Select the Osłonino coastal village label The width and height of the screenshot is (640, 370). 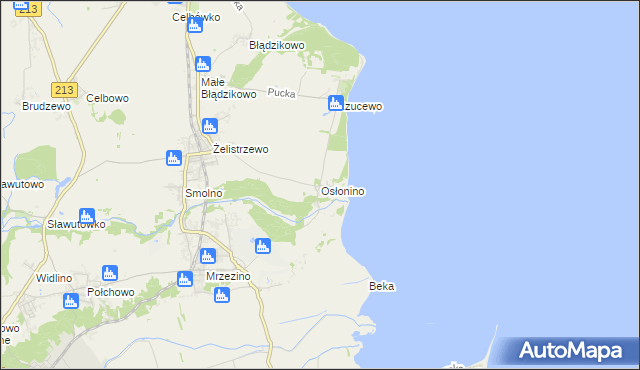click(343, 191)
